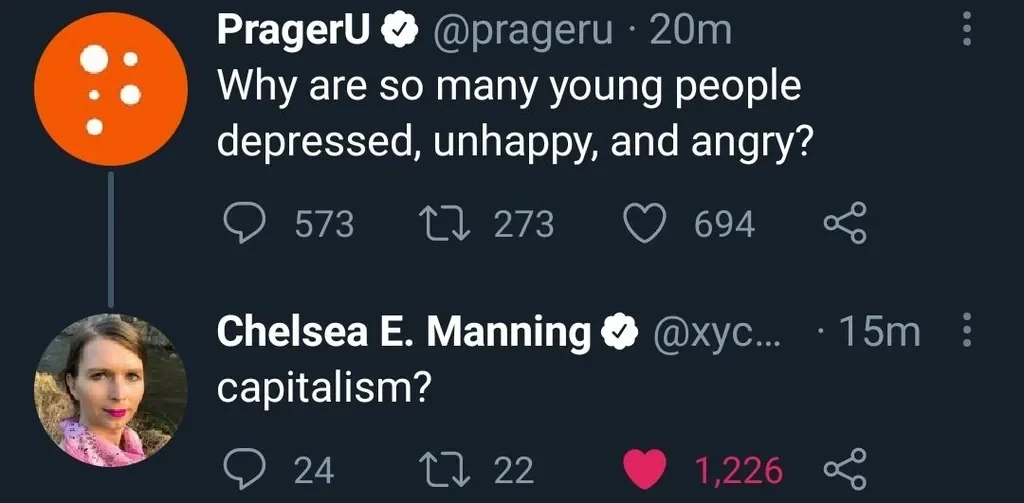Open the PragerU profile picture
Viewport: 1024px width, 503px height.
[x=110, y=89]
